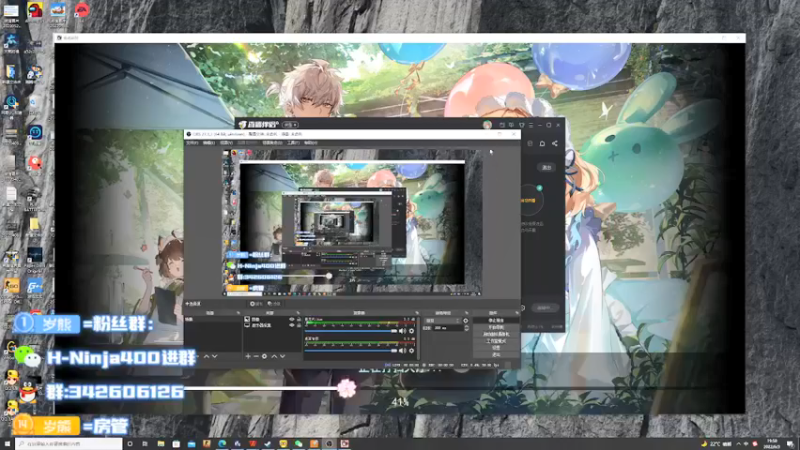Screen dimensions: 800x450
Task: Move scene up with scenes up arrow
Action: pyautogui.click(x=206, y=356)
